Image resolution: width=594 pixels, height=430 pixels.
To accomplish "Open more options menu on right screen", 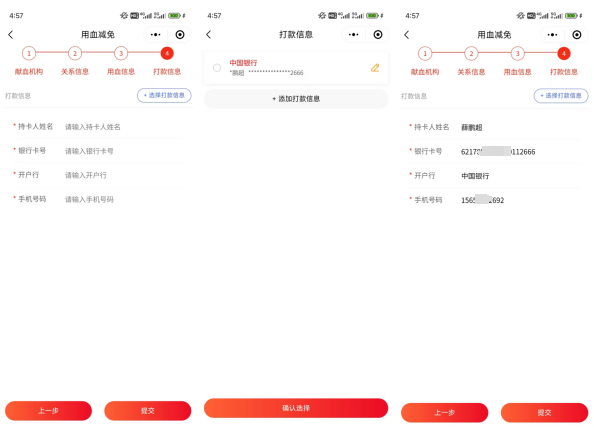I will click(x=552, y=35).
